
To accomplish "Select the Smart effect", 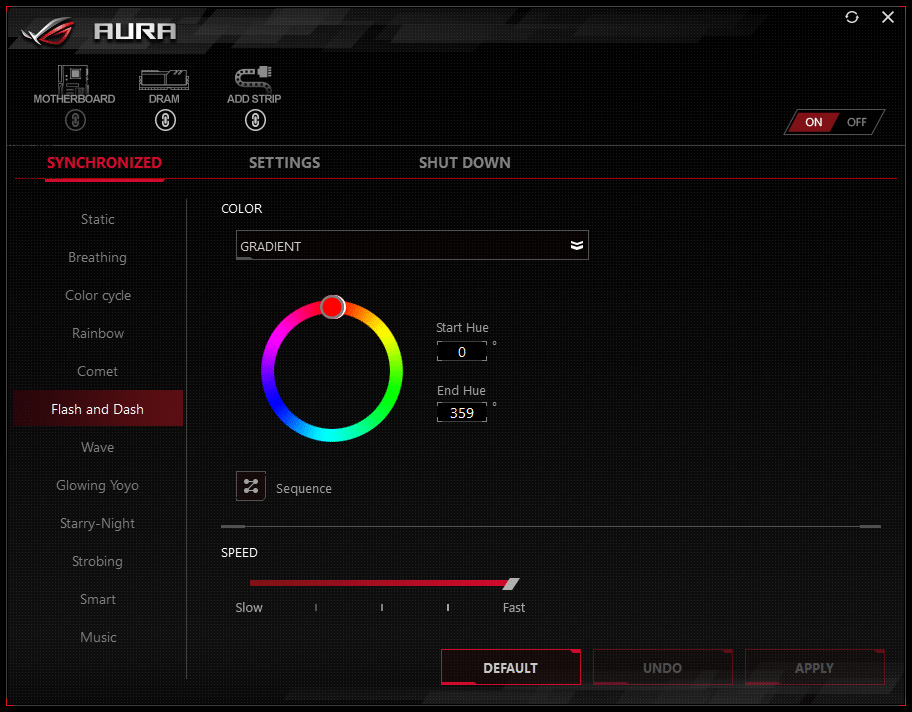I will point(98,599).
